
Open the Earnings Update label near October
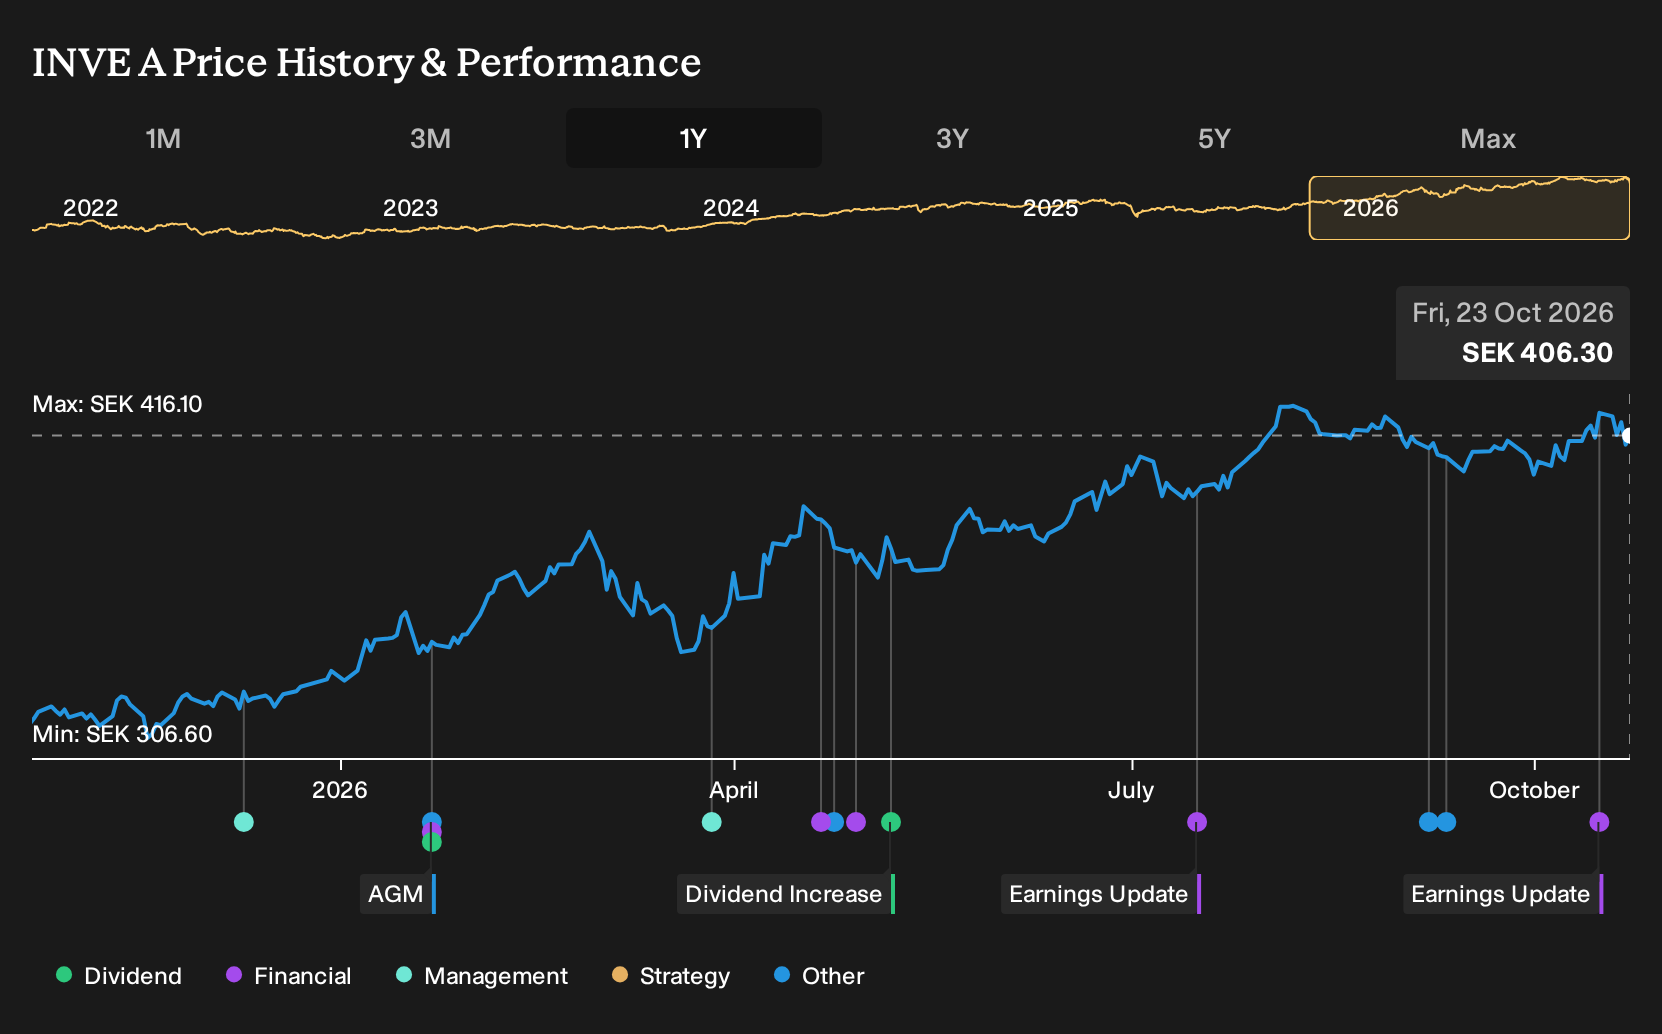tap(1503, 894)
